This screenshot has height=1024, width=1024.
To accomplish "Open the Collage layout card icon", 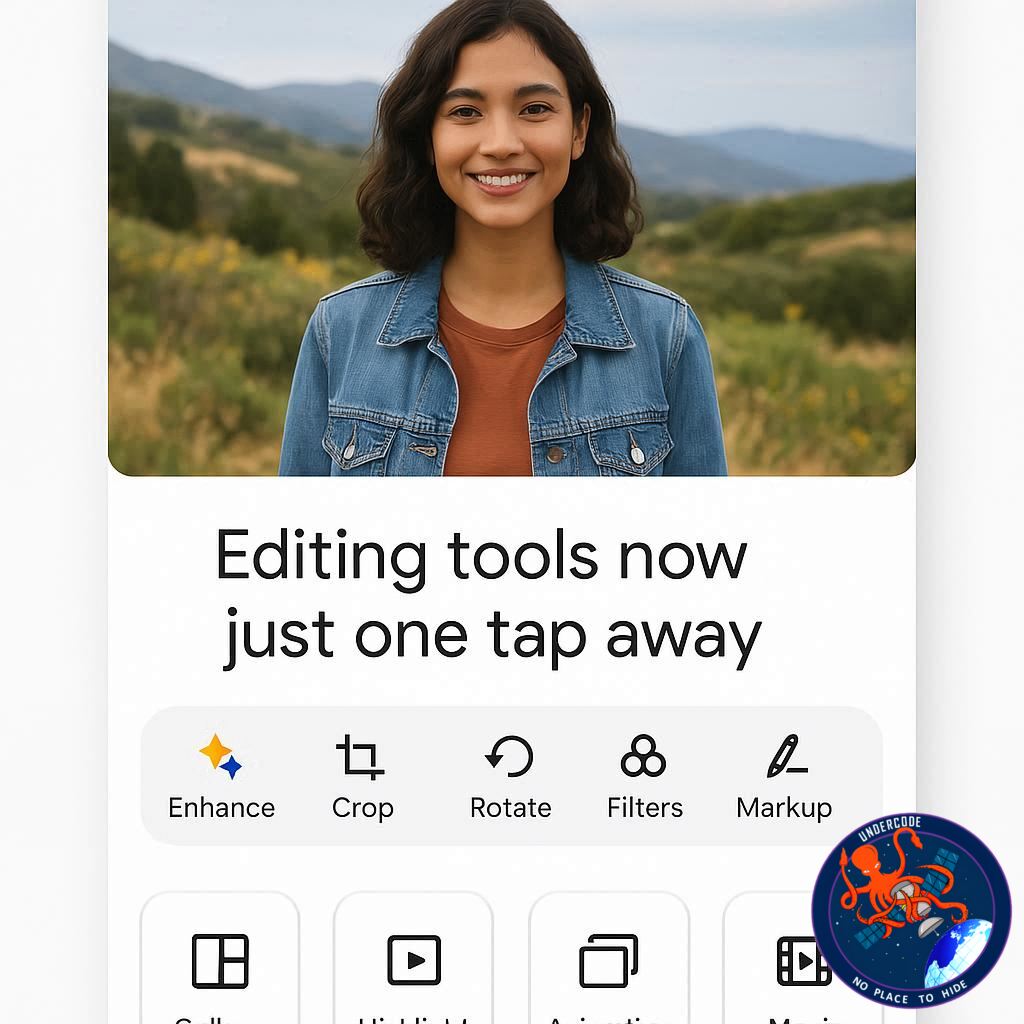I will coord(220,961).
